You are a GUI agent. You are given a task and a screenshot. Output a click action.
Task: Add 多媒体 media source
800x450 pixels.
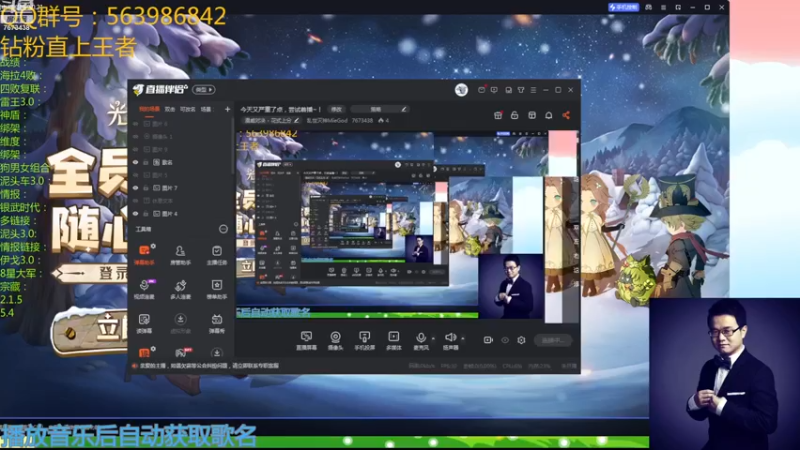click(393, 340)
